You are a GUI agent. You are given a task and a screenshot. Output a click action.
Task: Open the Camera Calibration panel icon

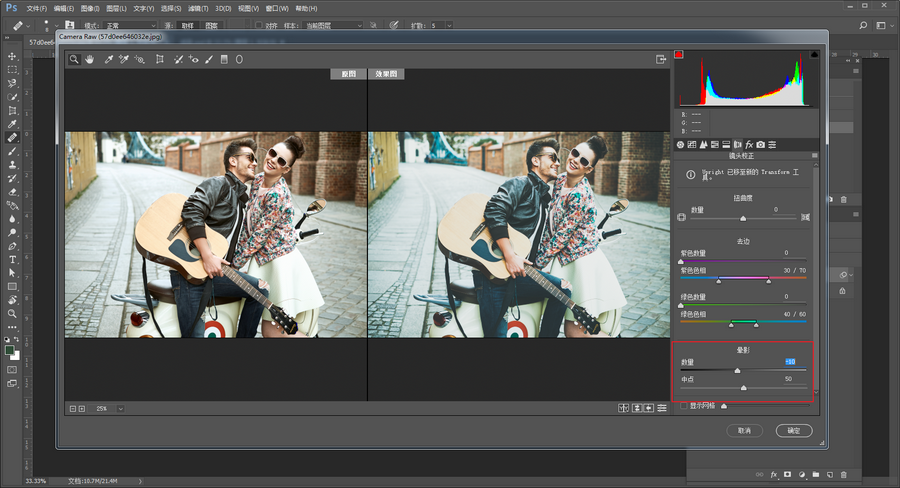point(761,145)
